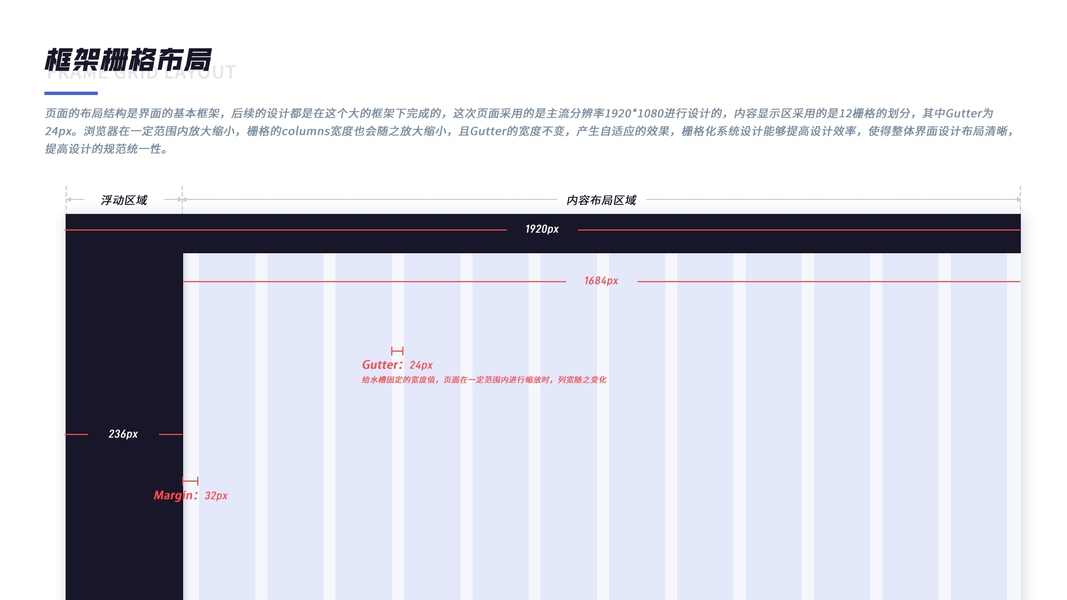Select the 内容布局区域 label
1067x600 pixels.
[601, 200]
